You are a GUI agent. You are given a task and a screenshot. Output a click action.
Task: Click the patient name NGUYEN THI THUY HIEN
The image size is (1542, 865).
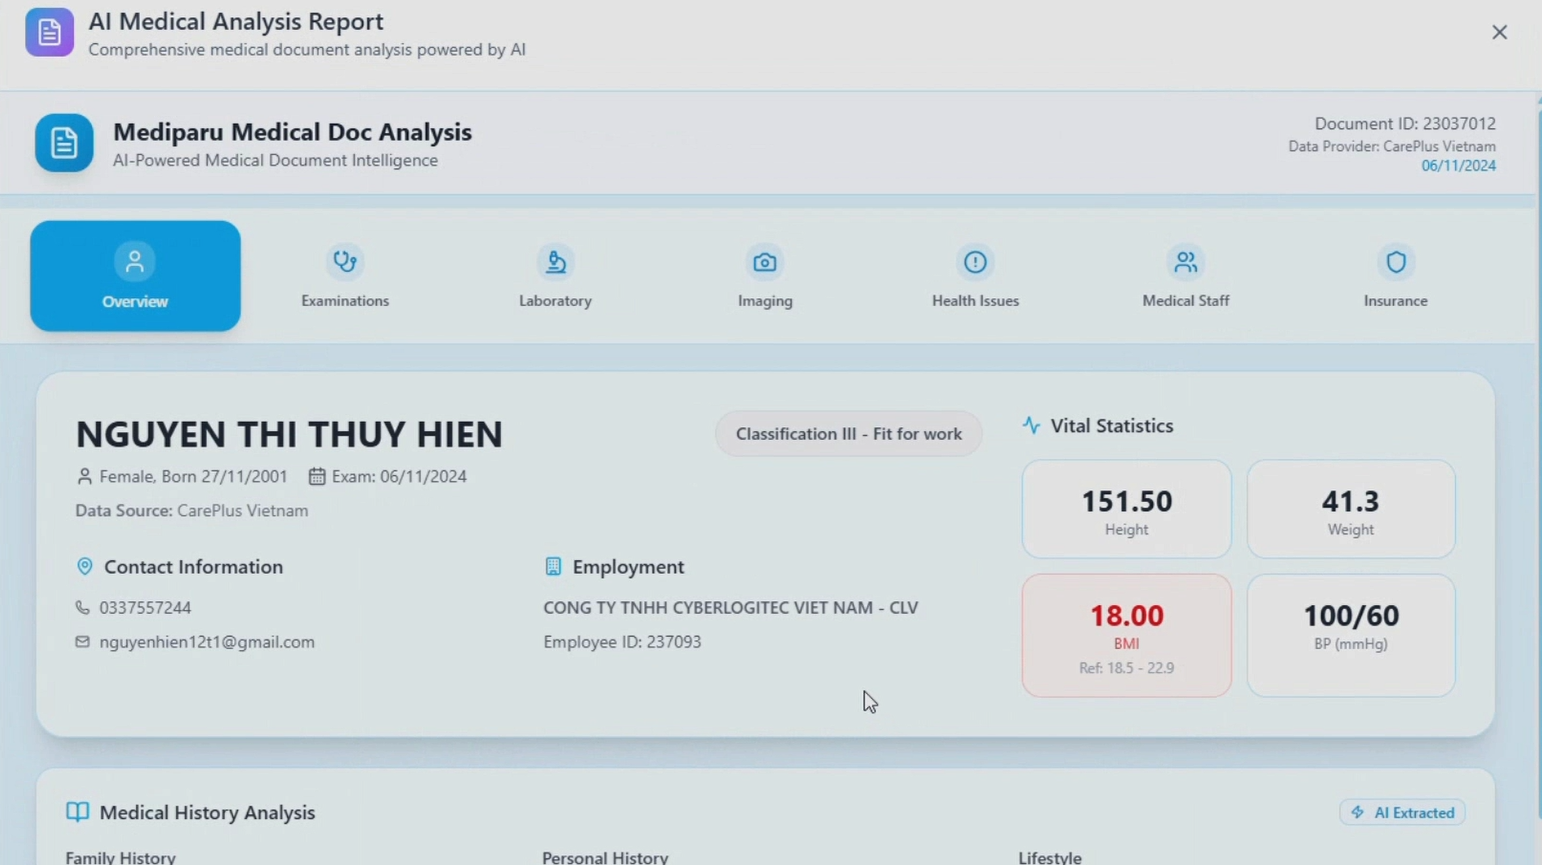point(289,434)
